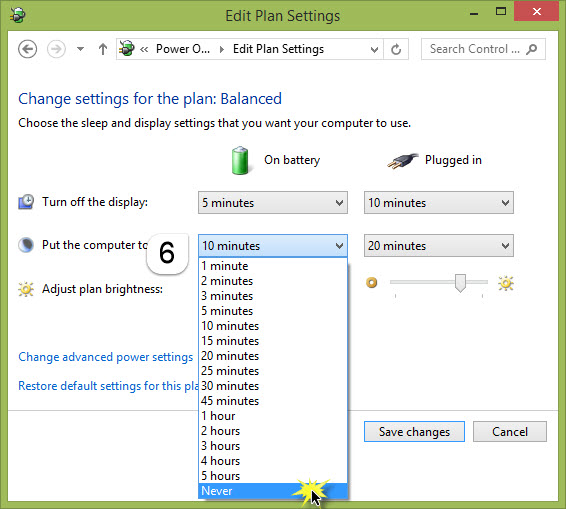Click the Back navigation arrow
The image size is (566, 509).
27,49
